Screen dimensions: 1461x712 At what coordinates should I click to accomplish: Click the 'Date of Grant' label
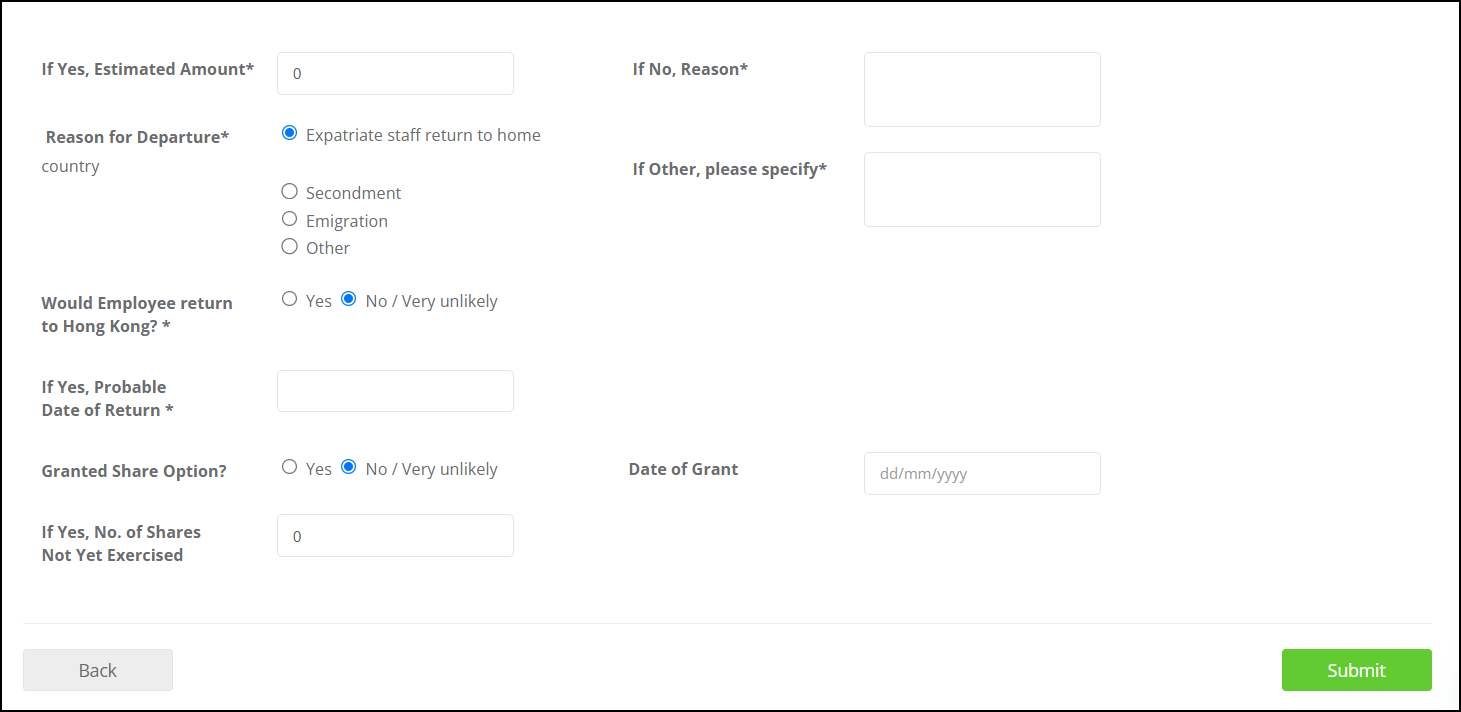(683, 469)
